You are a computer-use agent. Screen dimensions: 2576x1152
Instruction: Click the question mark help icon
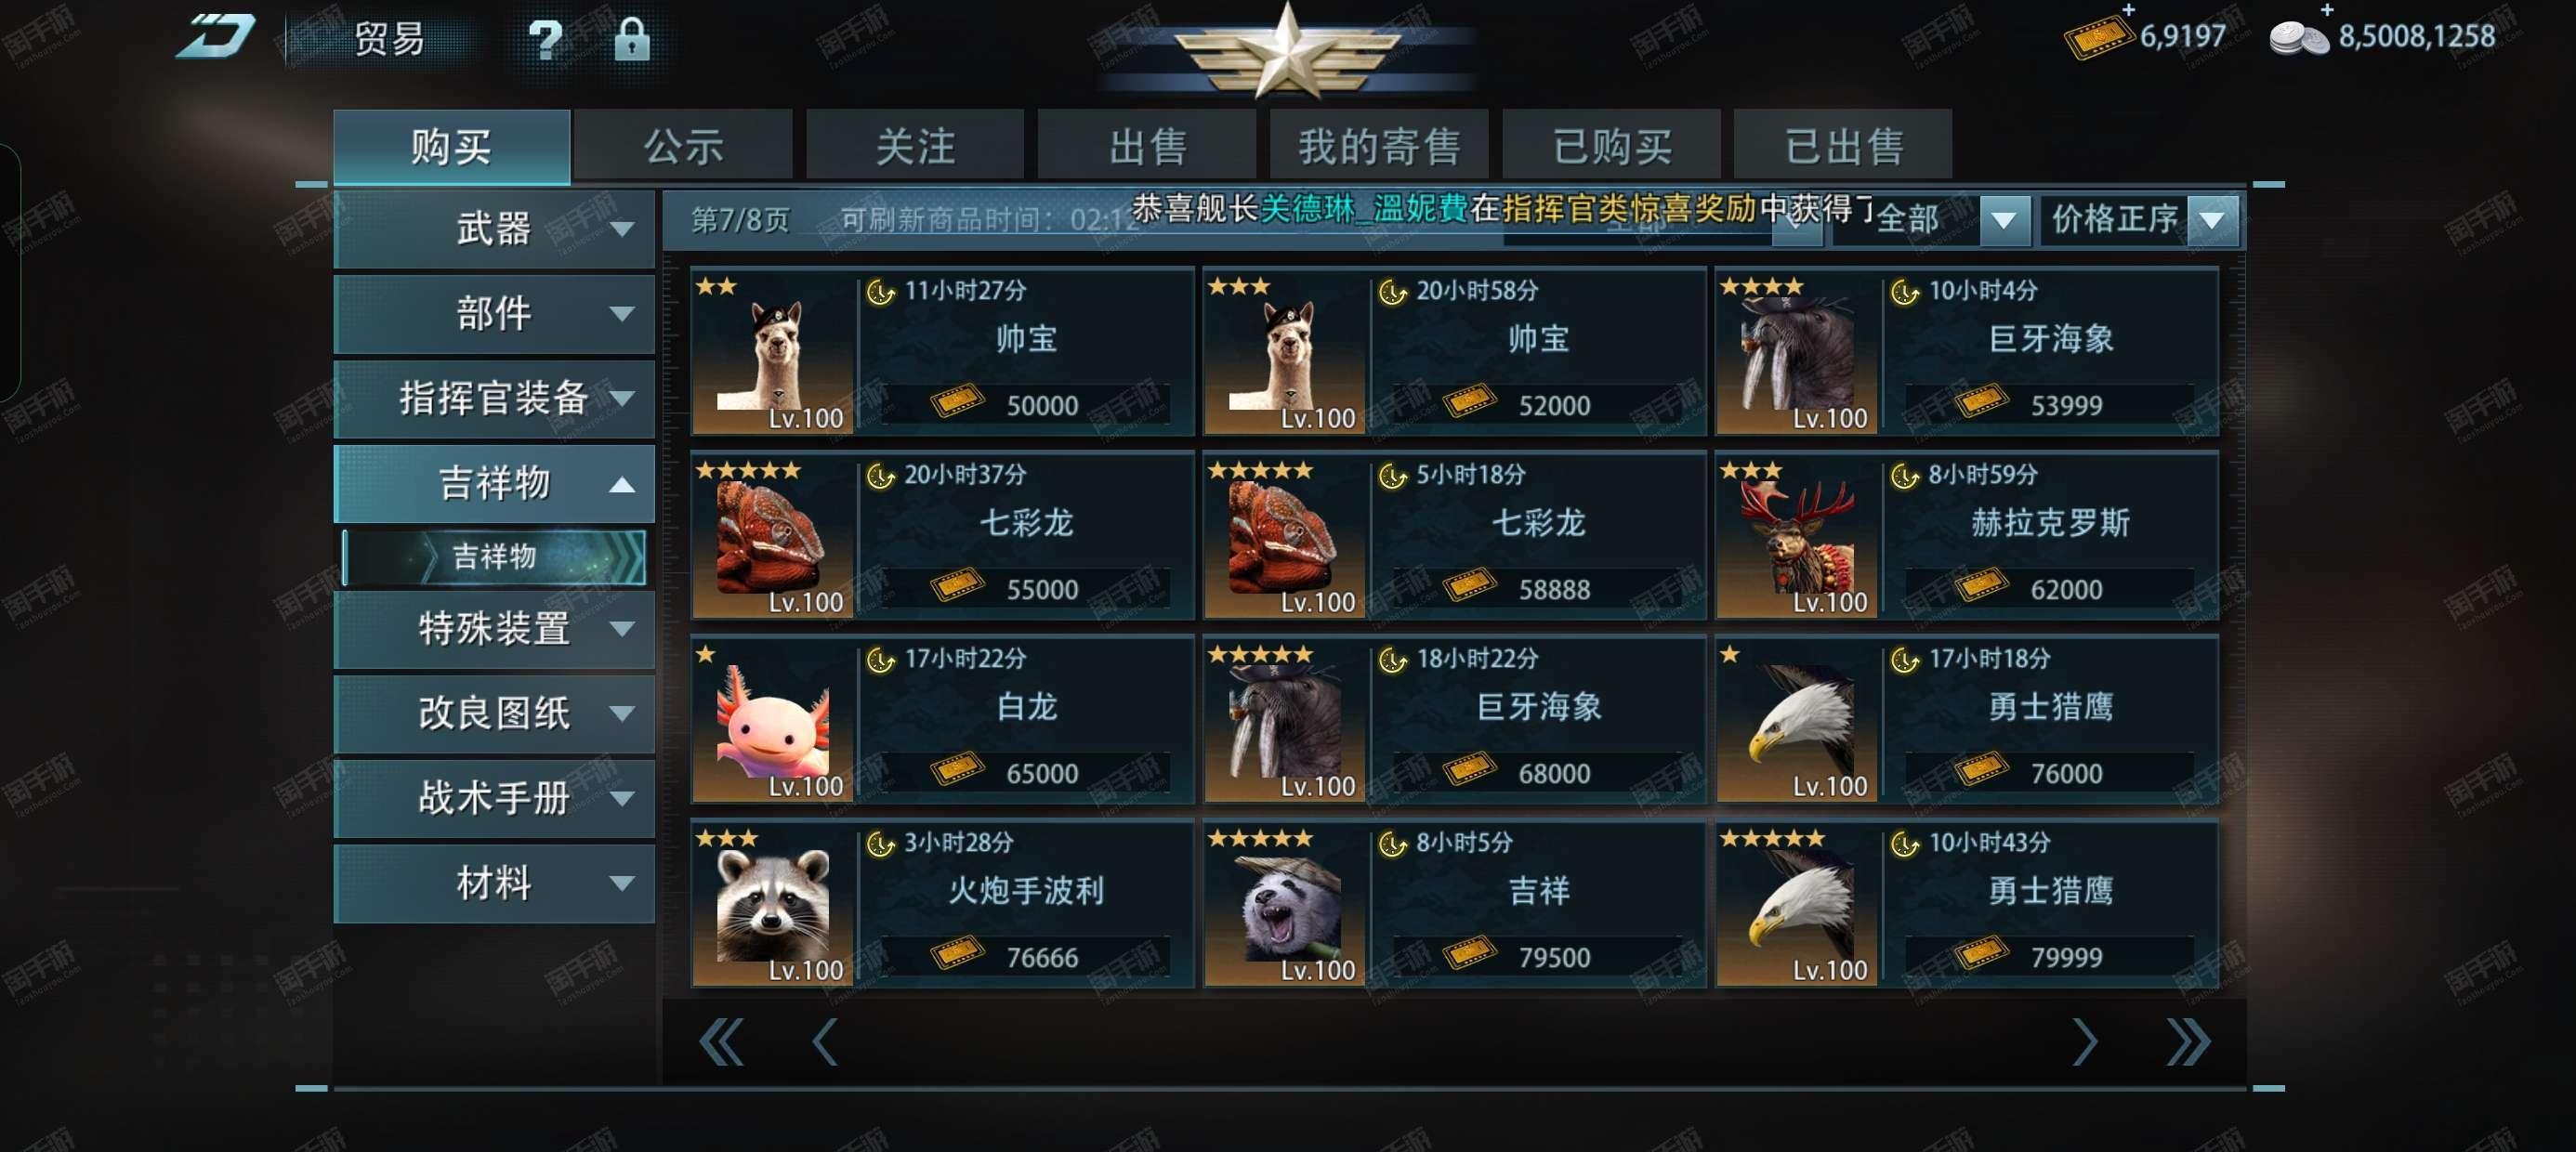(545, 41)
